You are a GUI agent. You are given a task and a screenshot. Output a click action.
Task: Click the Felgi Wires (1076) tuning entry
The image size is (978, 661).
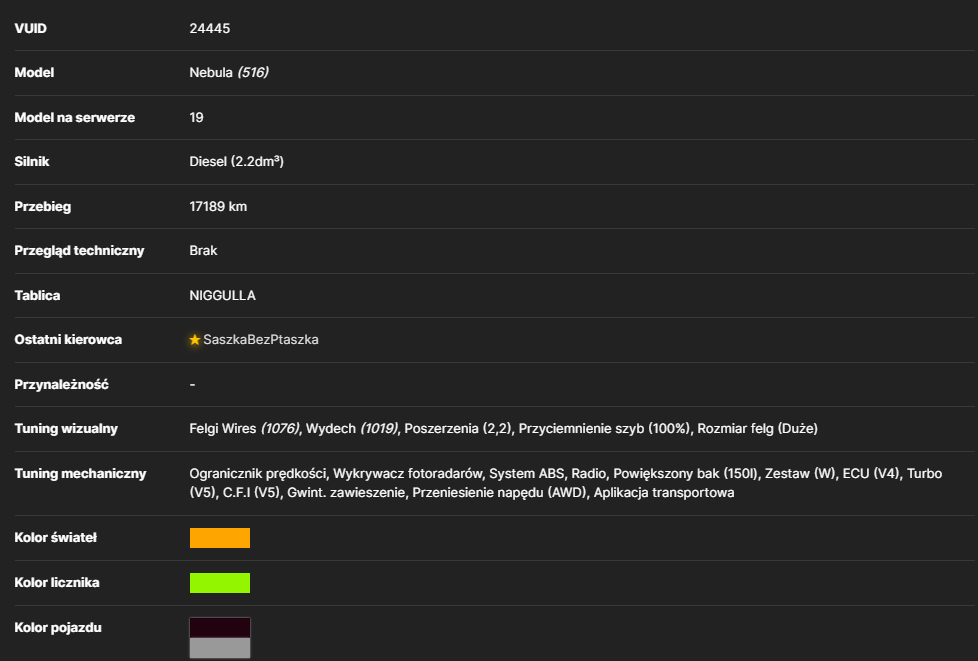pyautogui.click(x=244, y=429)
